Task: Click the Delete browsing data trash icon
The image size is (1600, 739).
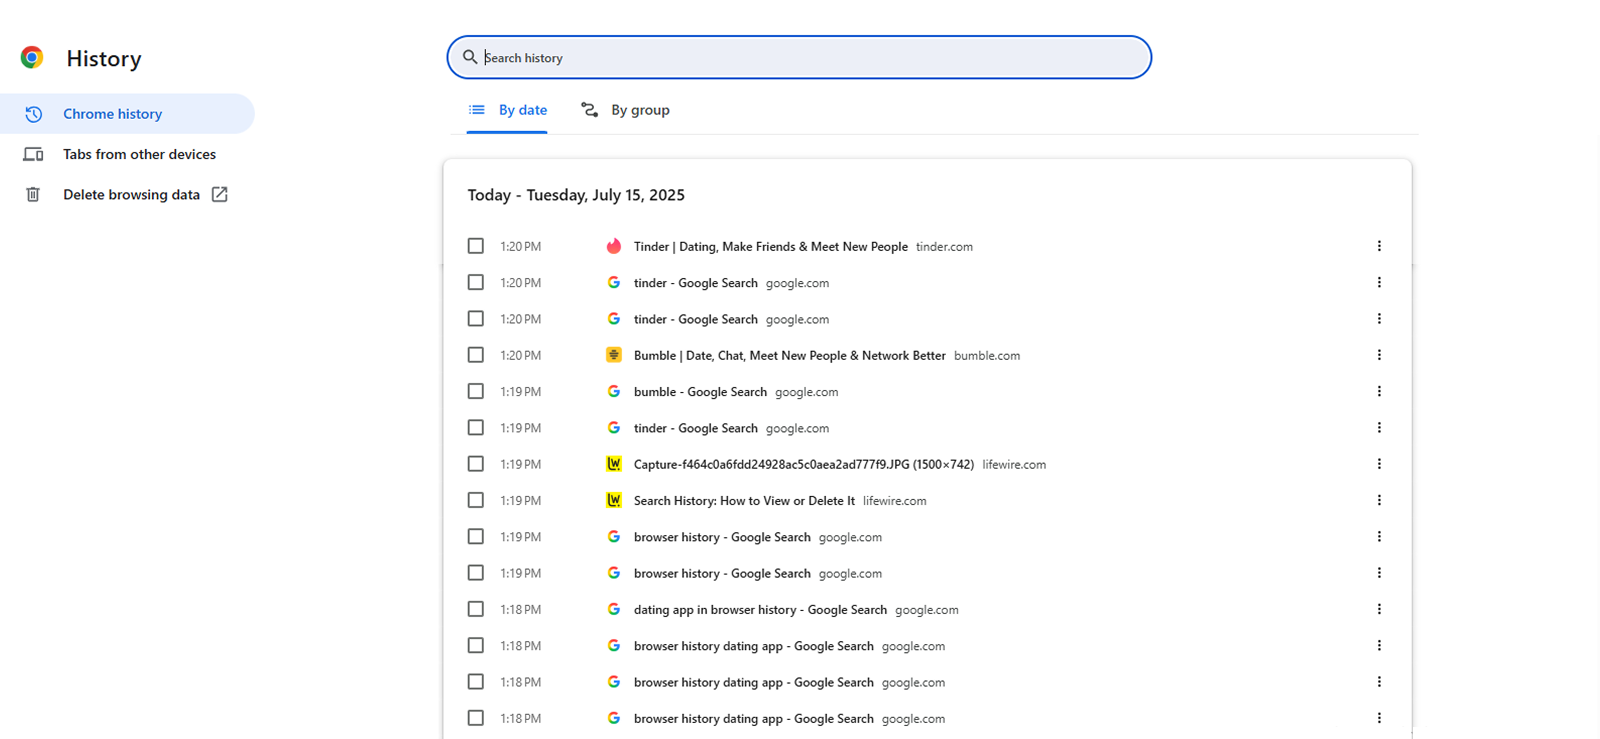Action: 33,194
